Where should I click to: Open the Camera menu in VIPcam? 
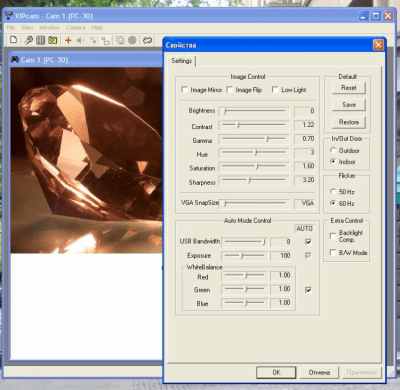pyautogui.click(x=76, y=28)
